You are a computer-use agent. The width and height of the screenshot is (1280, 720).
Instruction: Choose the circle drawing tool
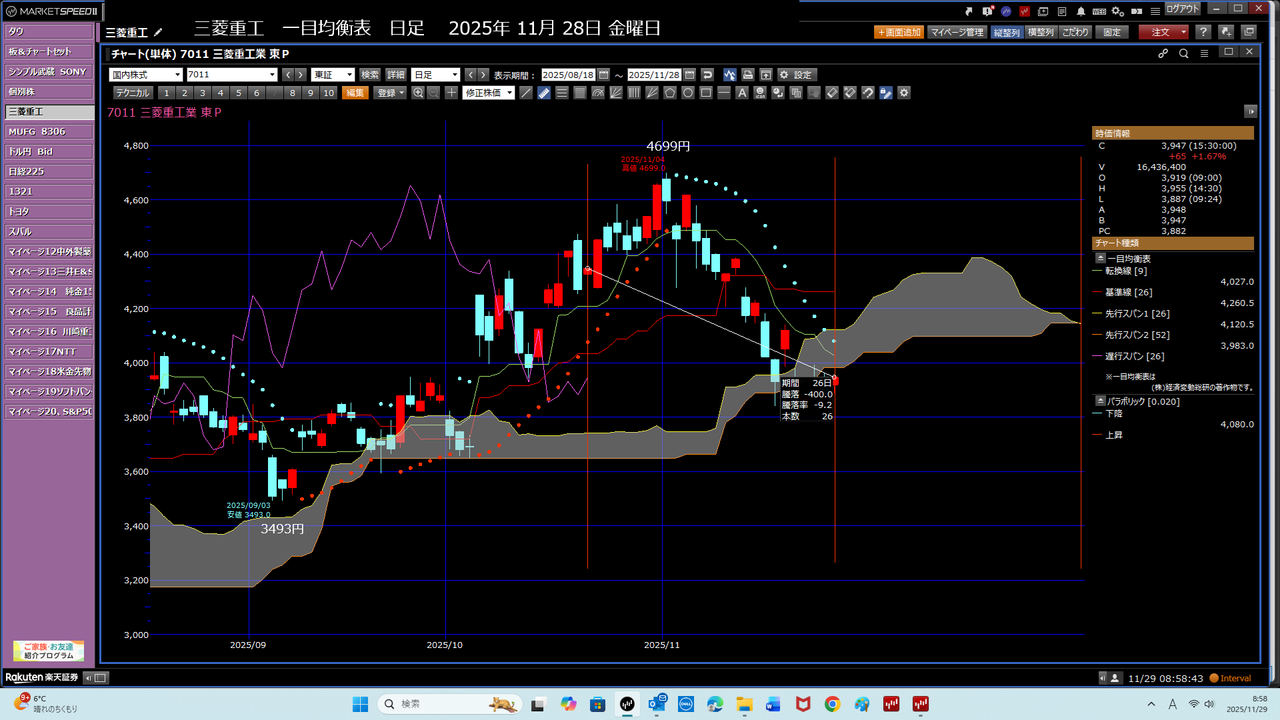point(689,93)
